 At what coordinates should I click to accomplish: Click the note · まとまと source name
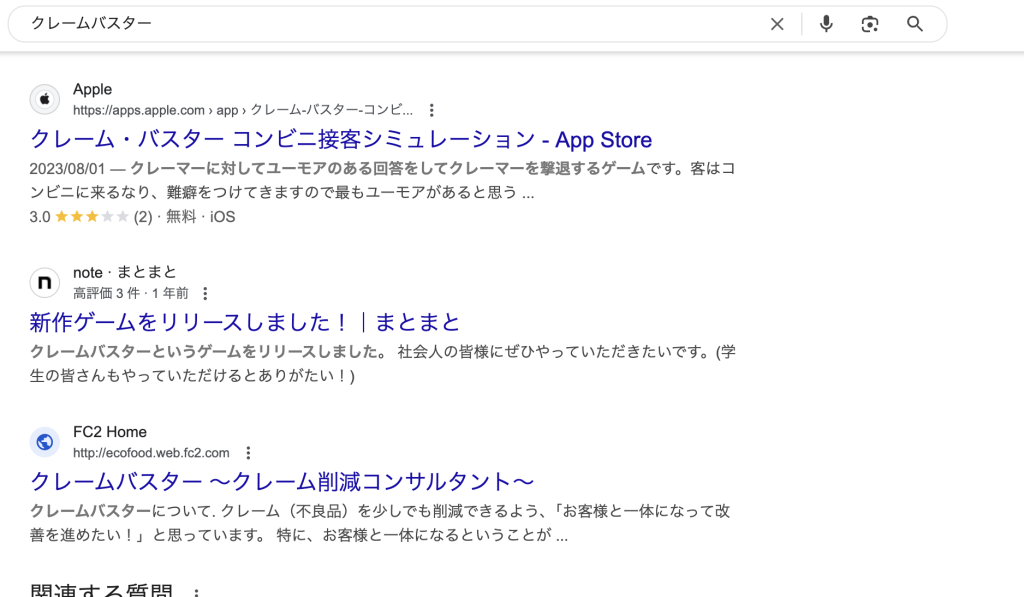point(125,272)
